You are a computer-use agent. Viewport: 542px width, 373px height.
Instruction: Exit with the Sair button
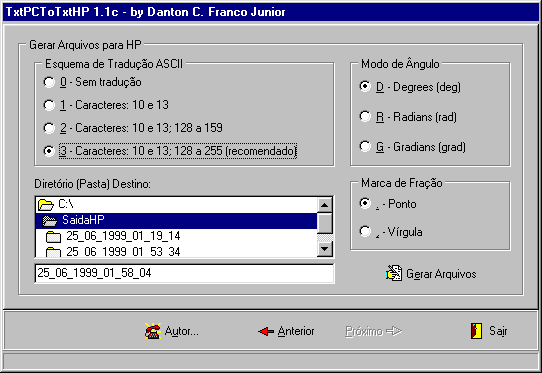489,331
